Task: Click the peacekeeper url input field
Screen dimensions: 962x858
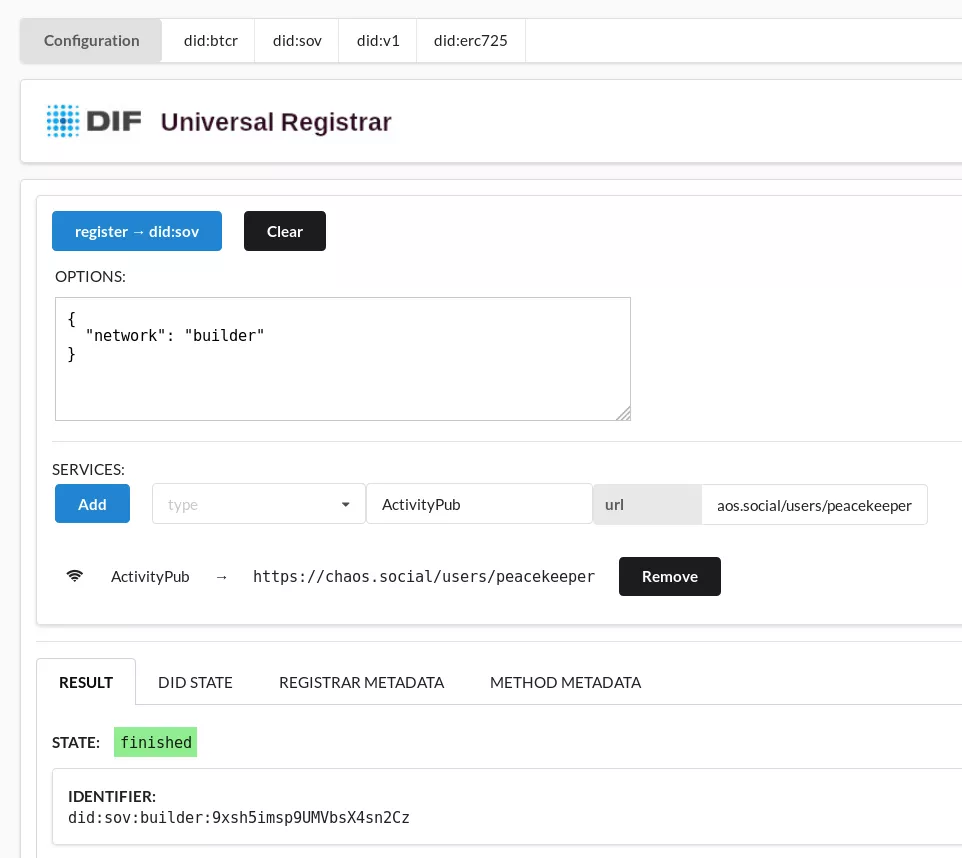Action: tap(814, 504)
